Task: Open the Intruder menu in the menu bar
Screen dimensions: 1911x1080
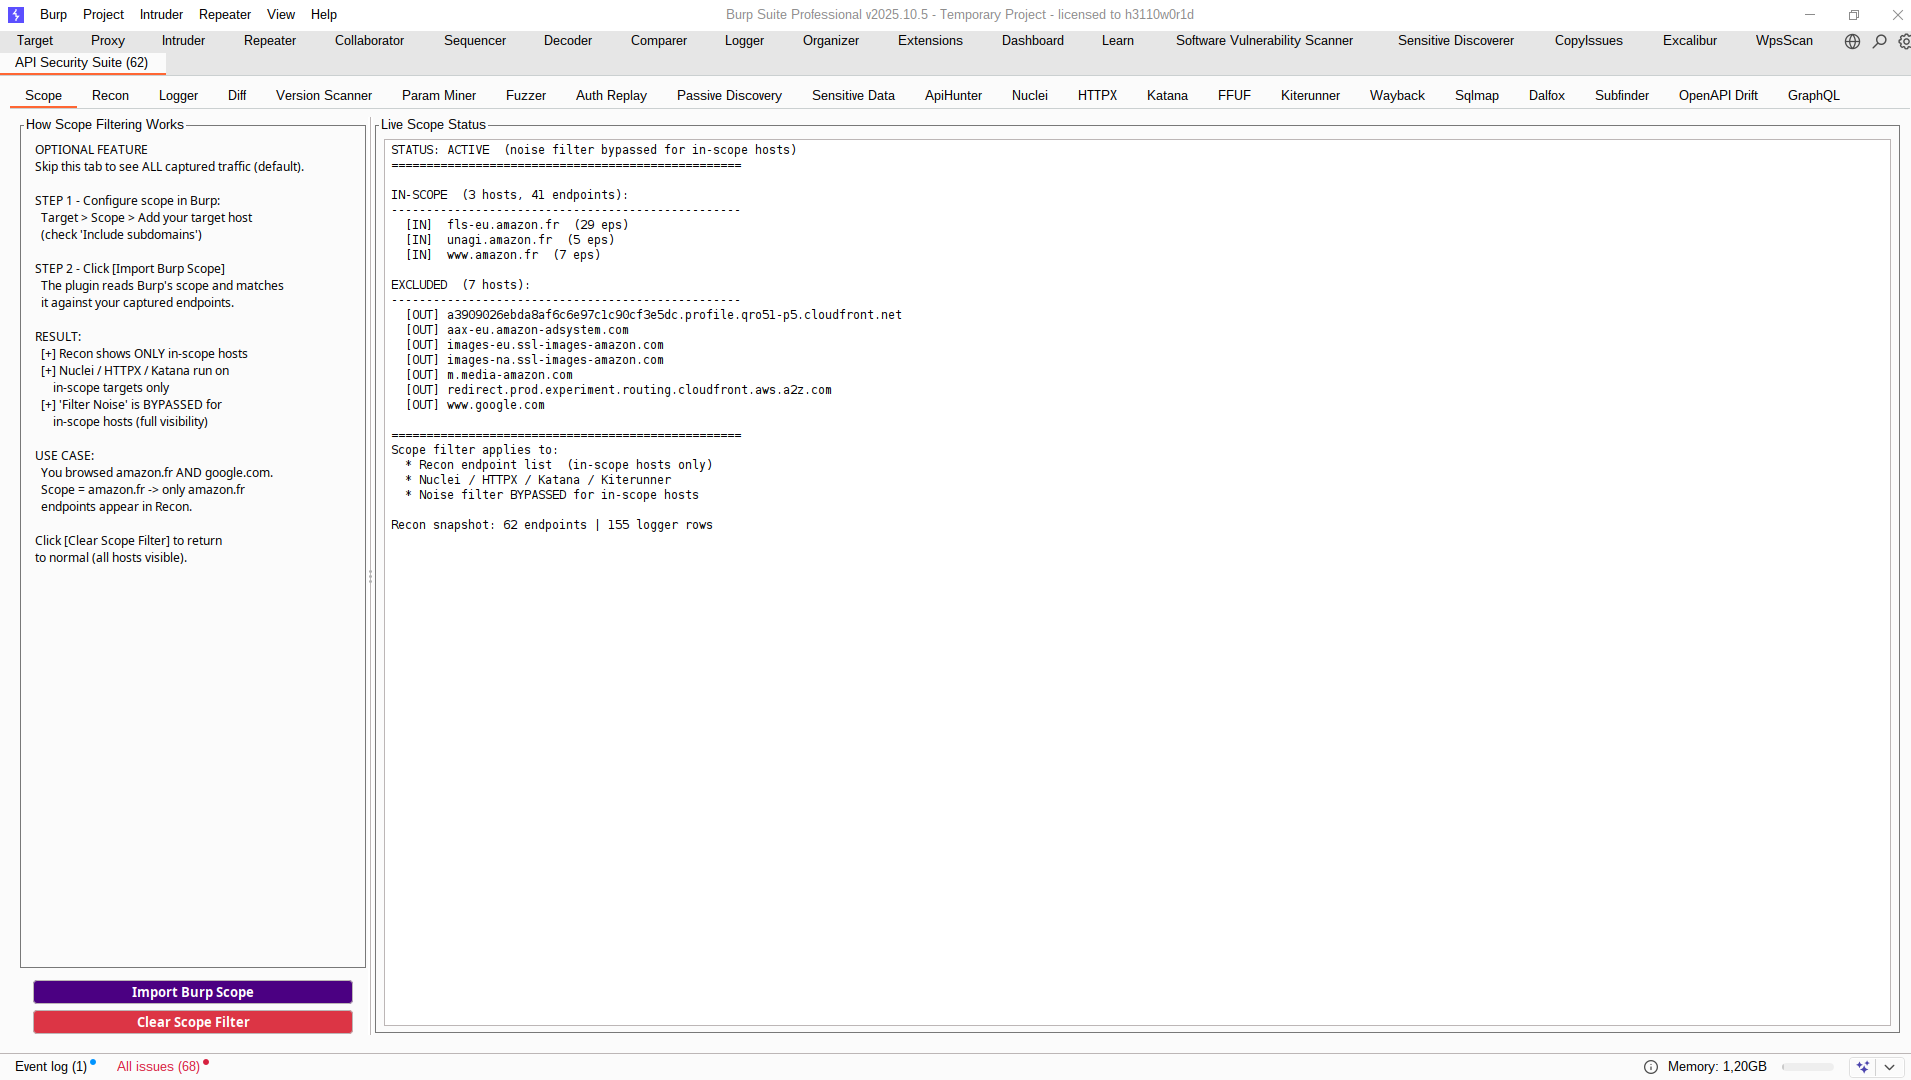Action: coord(161,15)
